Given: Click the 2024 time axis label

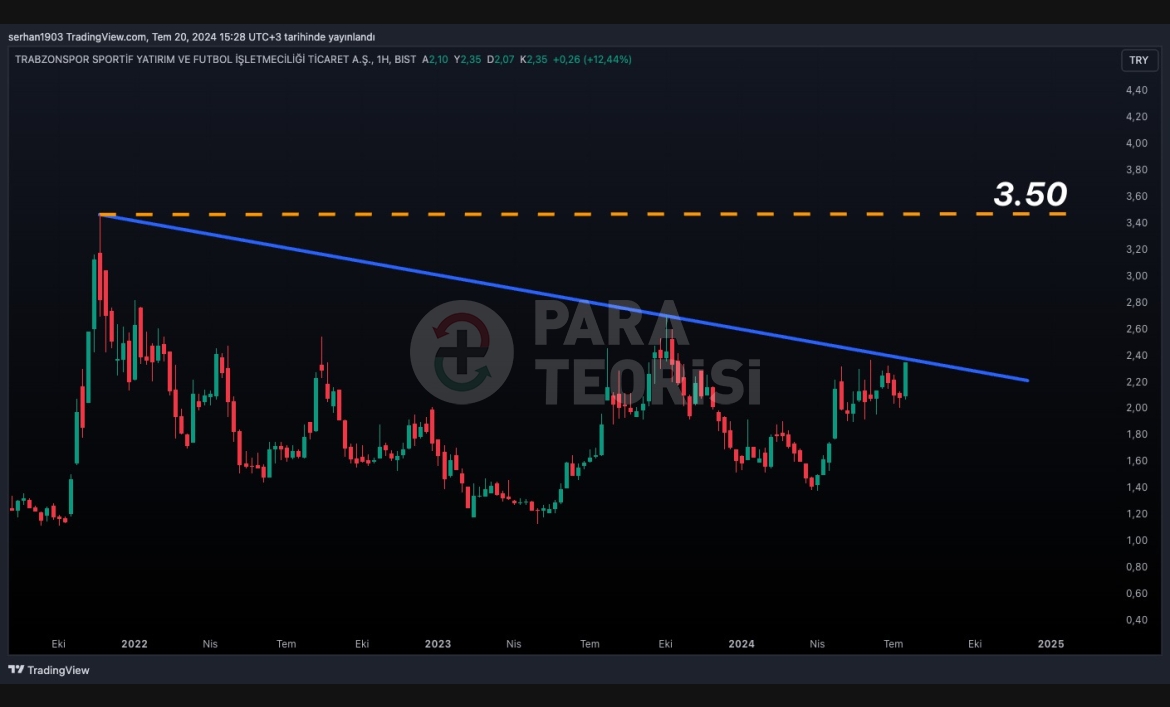Looking at the screenshot, I should [742, 644].
